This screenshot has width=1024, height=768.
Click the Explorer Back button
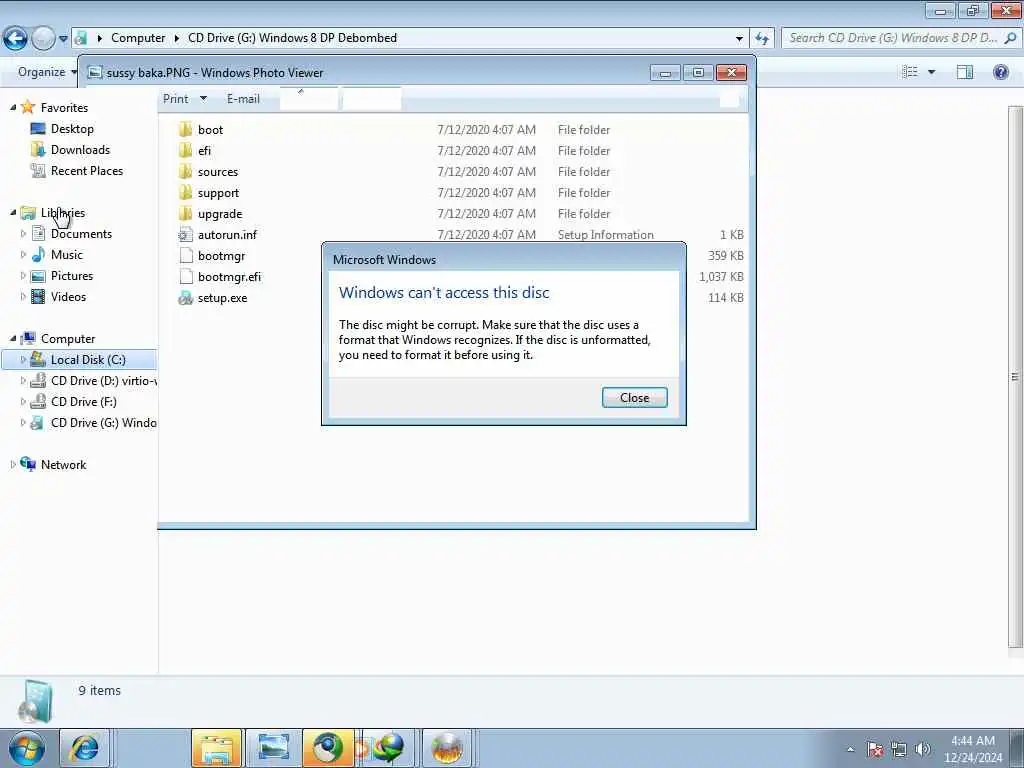click(x=15, y=39)
